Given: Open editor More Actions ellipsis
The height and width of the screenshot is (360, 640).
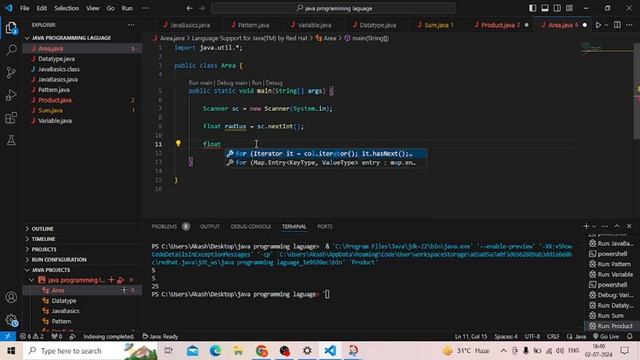Looking at the screenshot, I should click(629, 25).
